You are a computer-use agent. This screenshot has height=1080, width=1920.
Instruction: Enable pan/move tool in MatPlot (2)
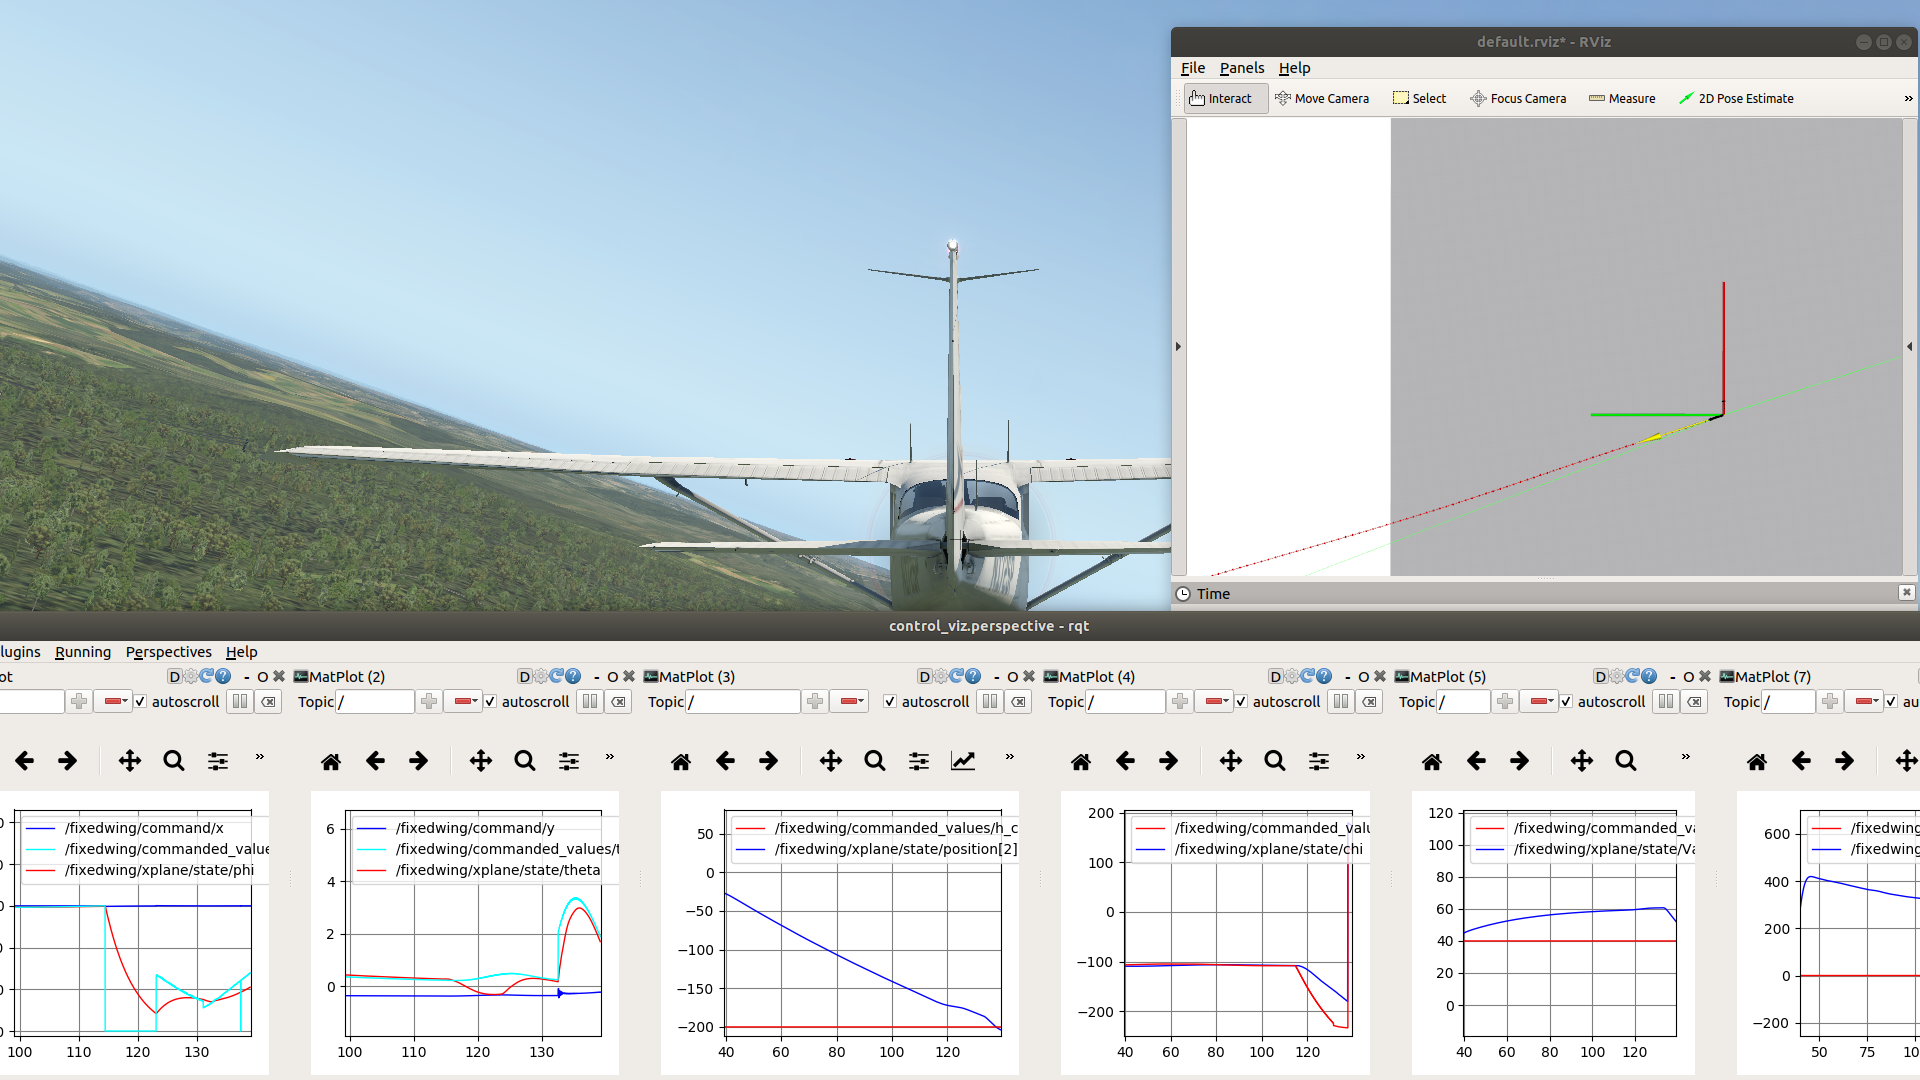click(481, 761)
